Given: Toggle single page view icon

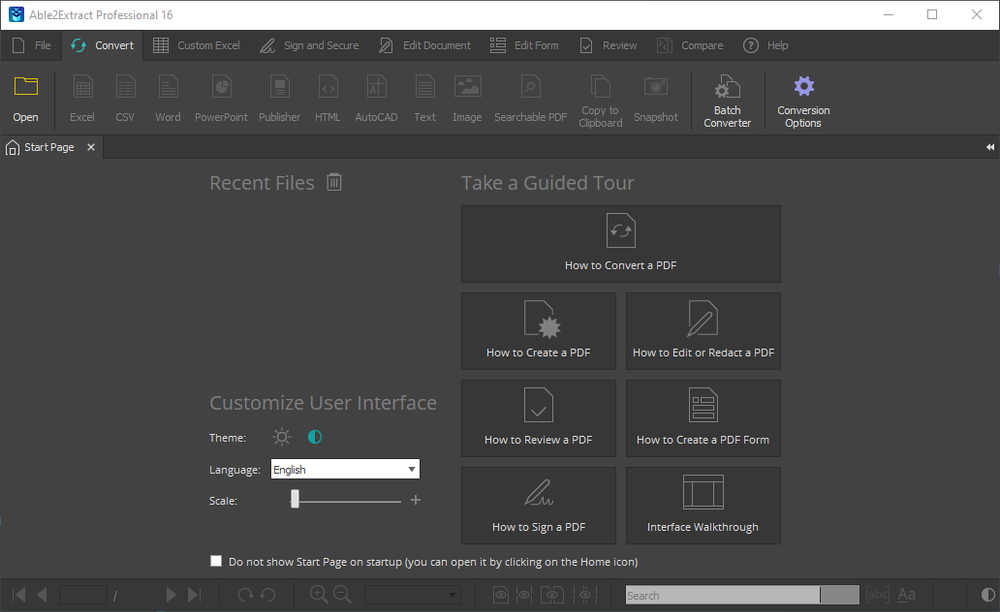Looking at the screenshot, I should point(501,595).
